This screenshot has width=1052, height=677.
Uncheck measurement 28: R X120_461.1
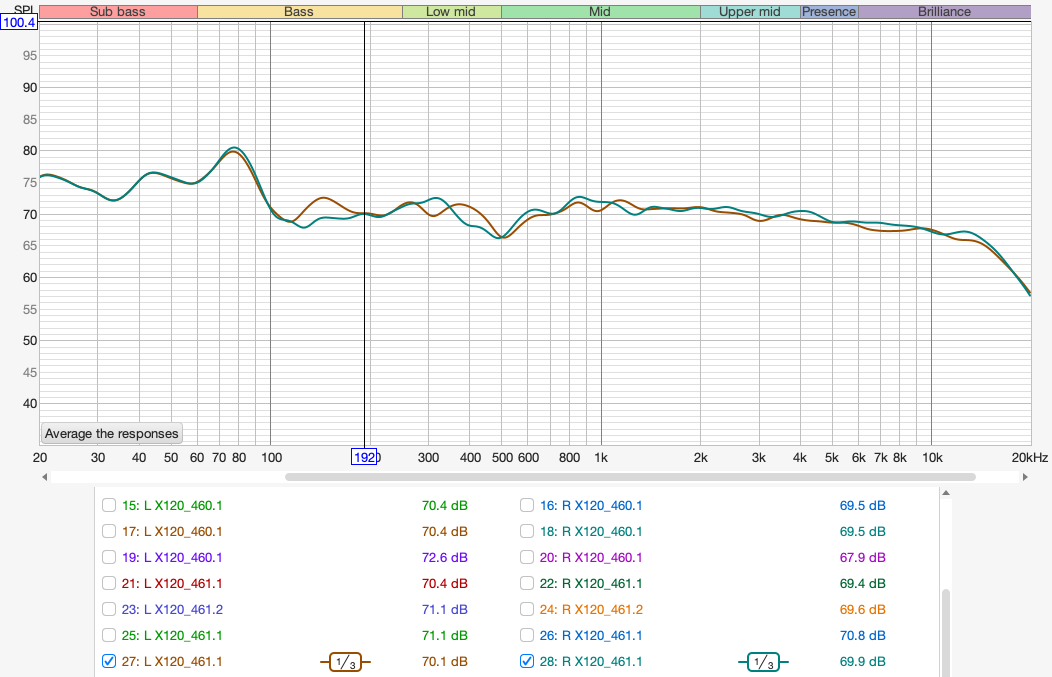tap(527, 661)
